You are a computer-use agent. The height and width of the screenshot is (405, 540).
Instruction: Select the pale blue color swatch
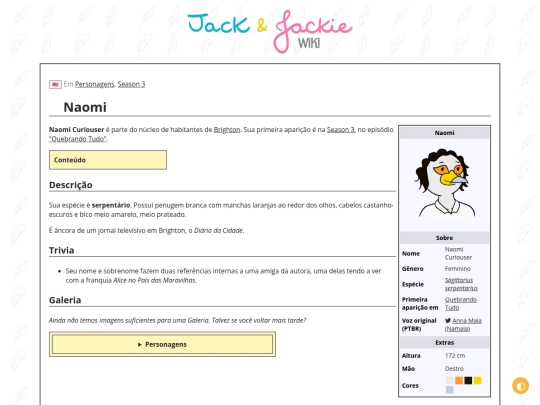[x=449, y=390]
